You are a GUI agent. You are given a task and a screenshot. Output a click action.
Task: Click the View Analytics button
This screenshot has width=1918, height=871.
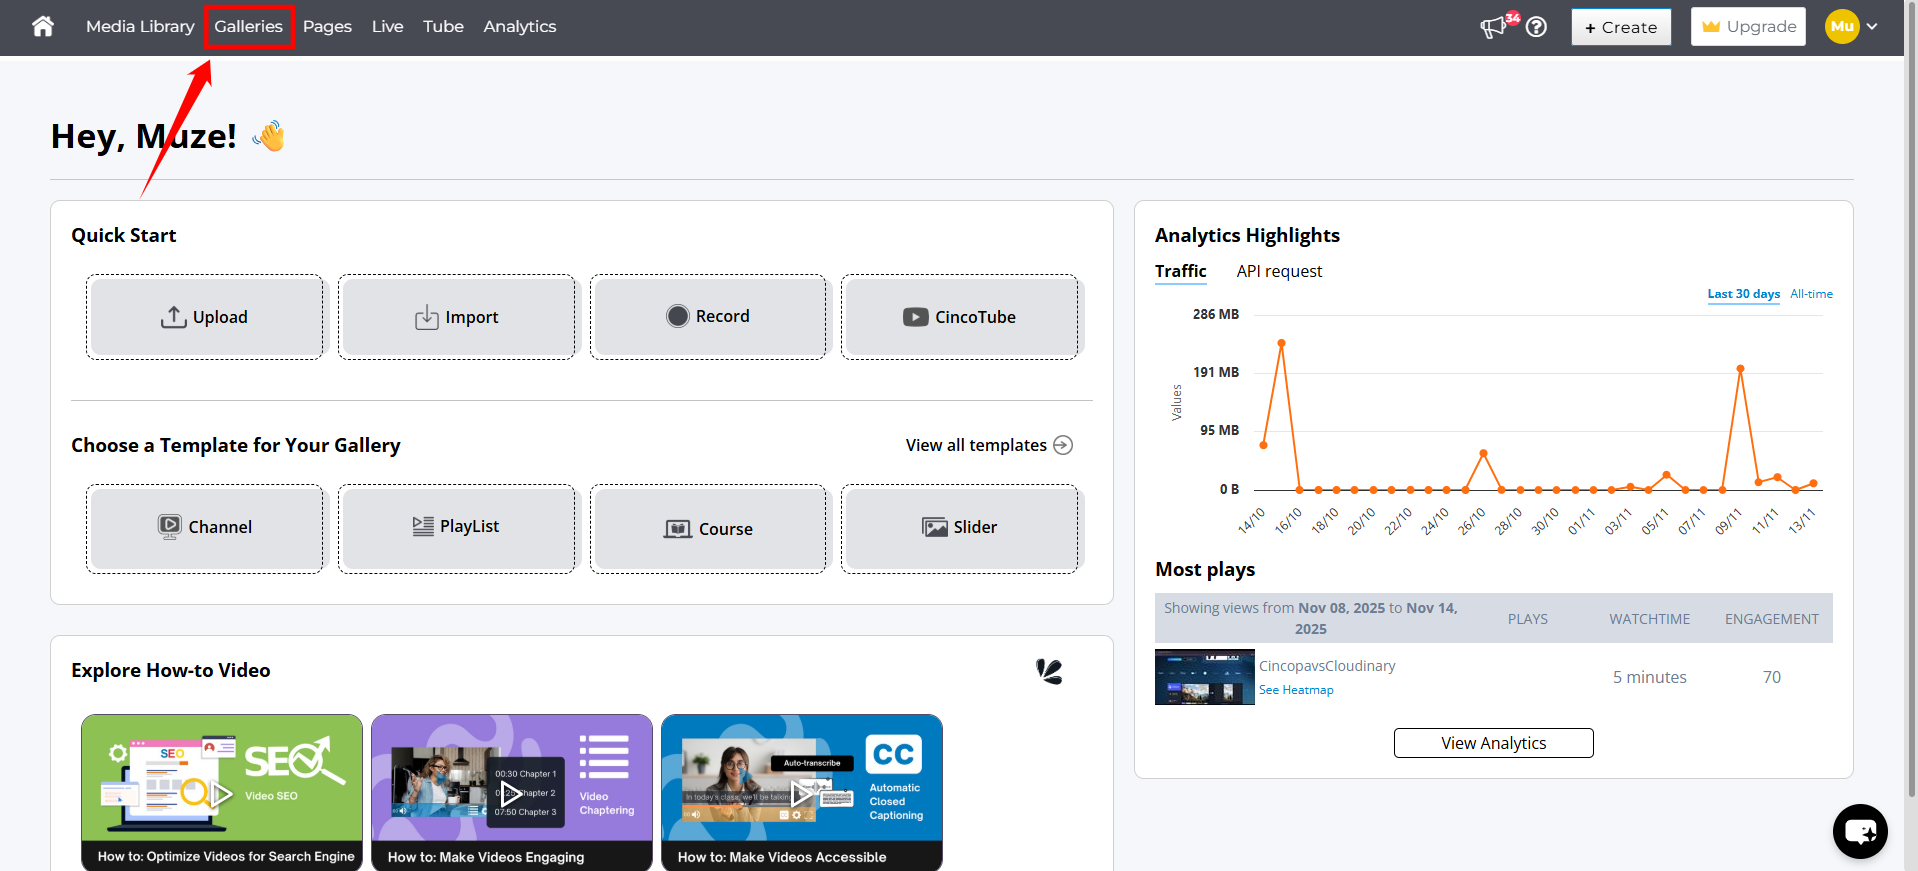click(1493, 743)
